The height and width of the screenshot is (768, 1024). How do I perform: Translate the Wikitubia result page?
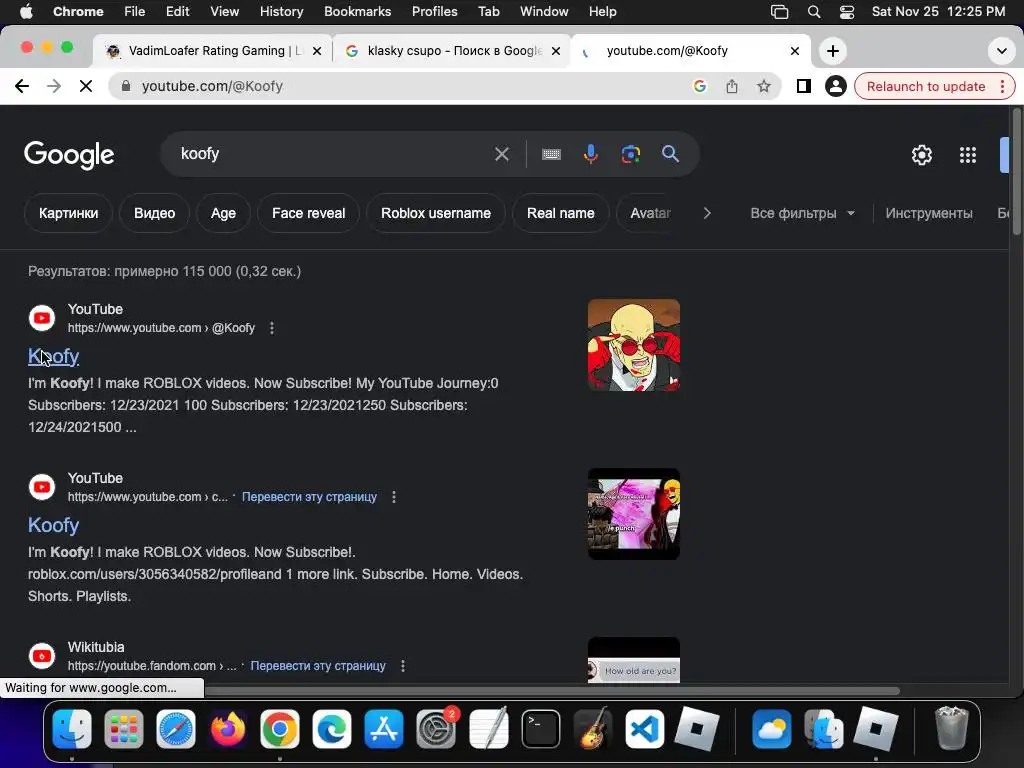[318, 666]
